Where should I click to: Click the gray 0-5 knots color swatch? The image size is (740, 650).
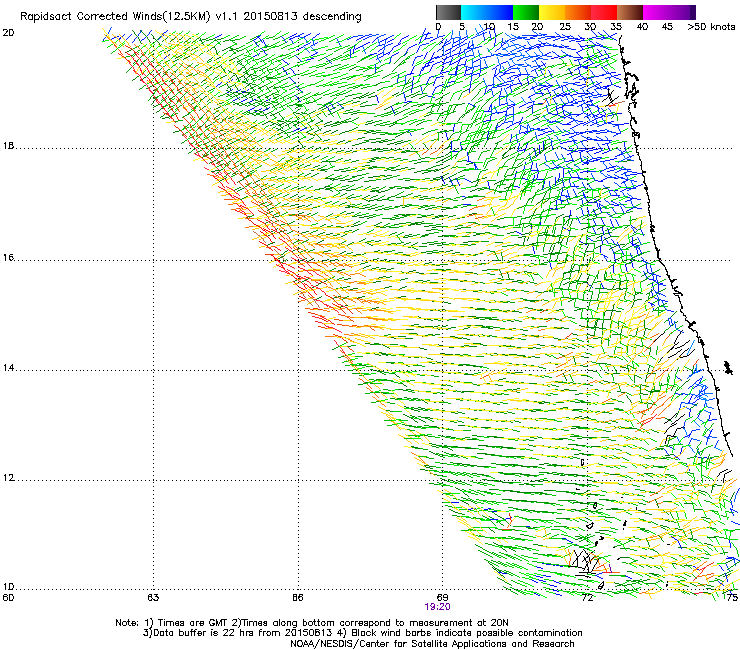[x=448, y=12]
